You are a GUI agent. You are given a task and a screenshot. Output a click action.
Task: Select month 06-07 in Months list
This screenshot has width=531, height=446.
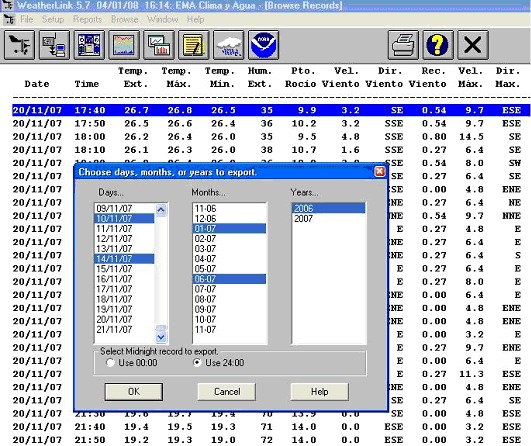click(230, 279)
